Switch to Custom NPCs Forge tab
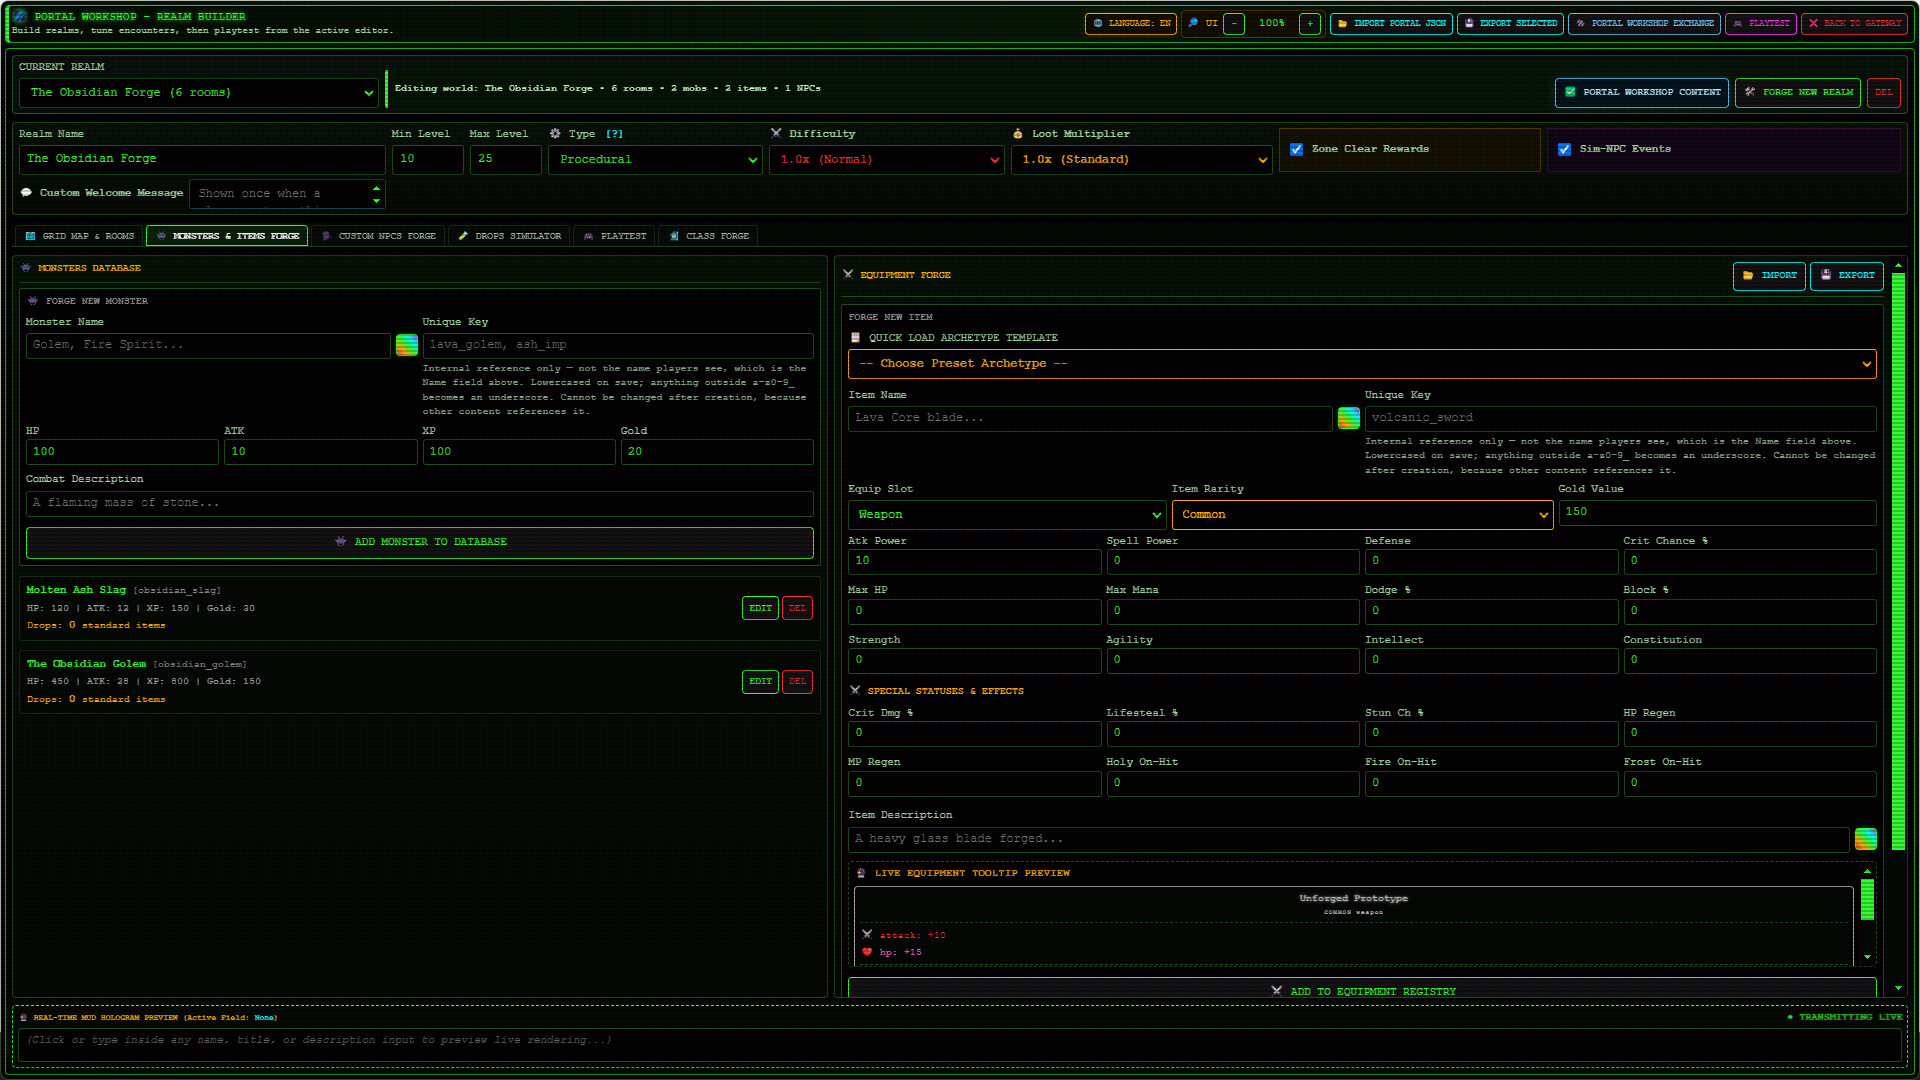1920x1080 pixels. click(x=379, y=236)
